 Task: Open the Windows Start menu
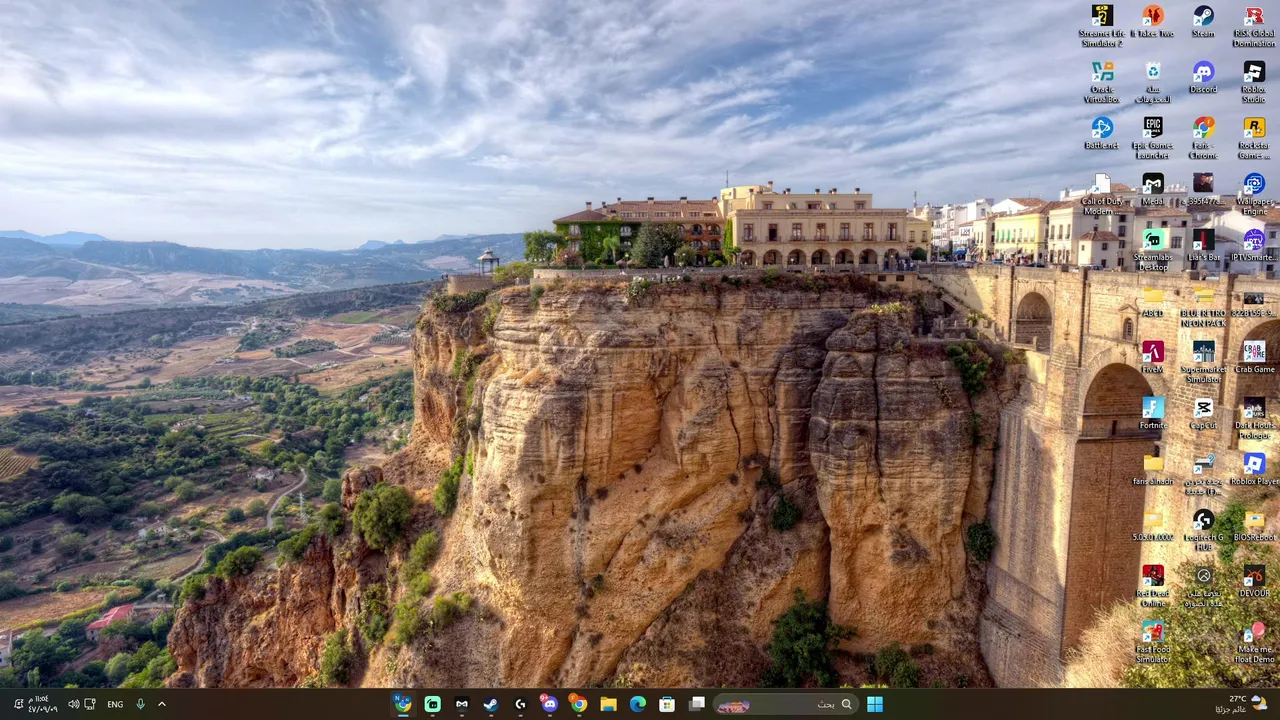click(x=875, y=704)
